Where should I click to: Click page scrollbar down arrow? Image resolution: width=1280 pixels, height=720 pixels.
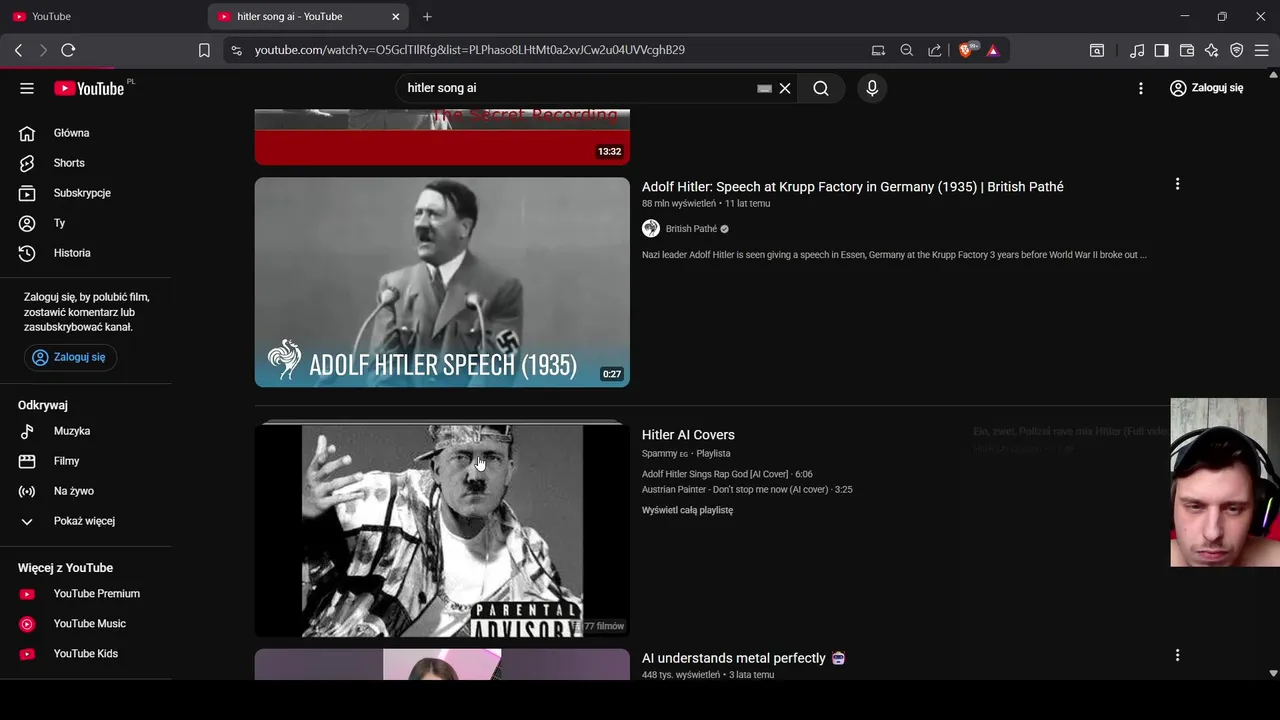click(1273, 673)
